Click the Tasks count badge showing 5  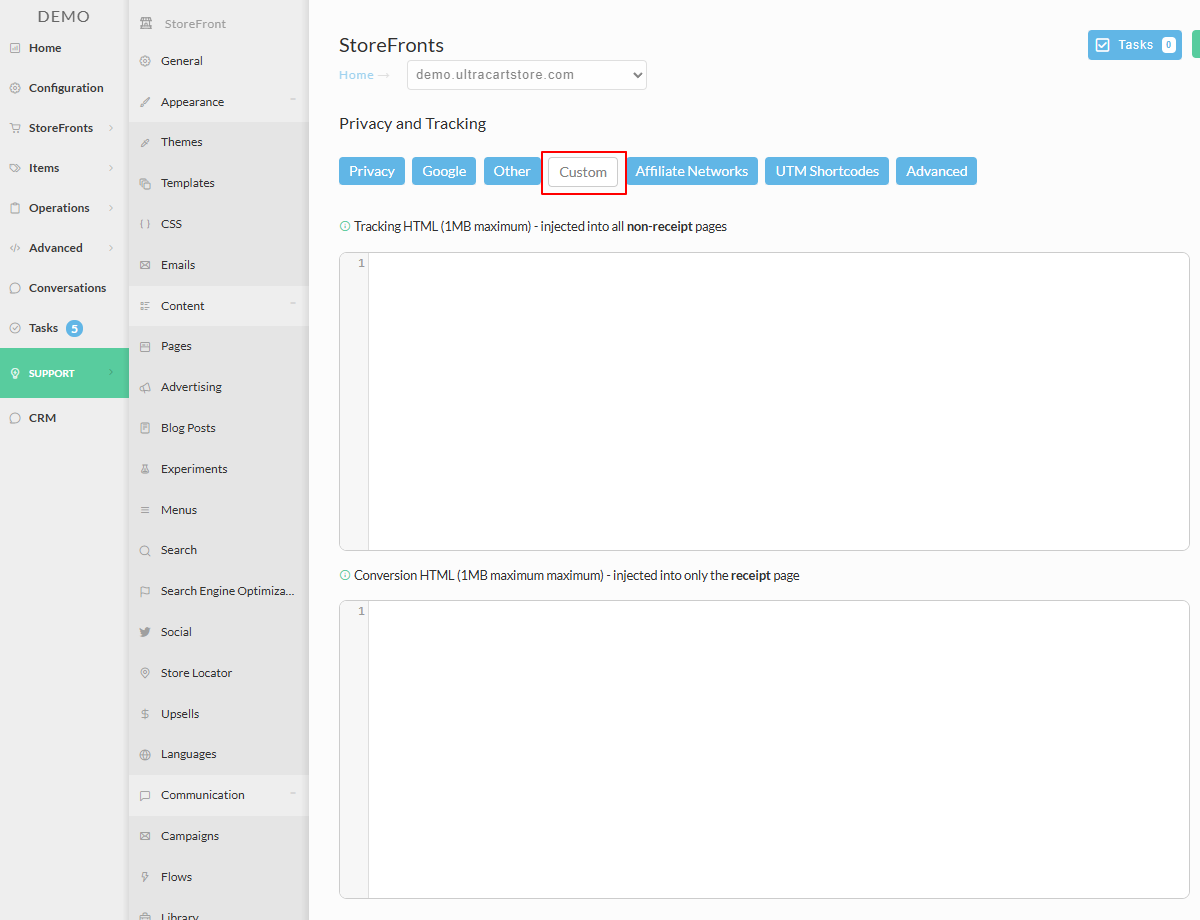[x=75, y=328]
